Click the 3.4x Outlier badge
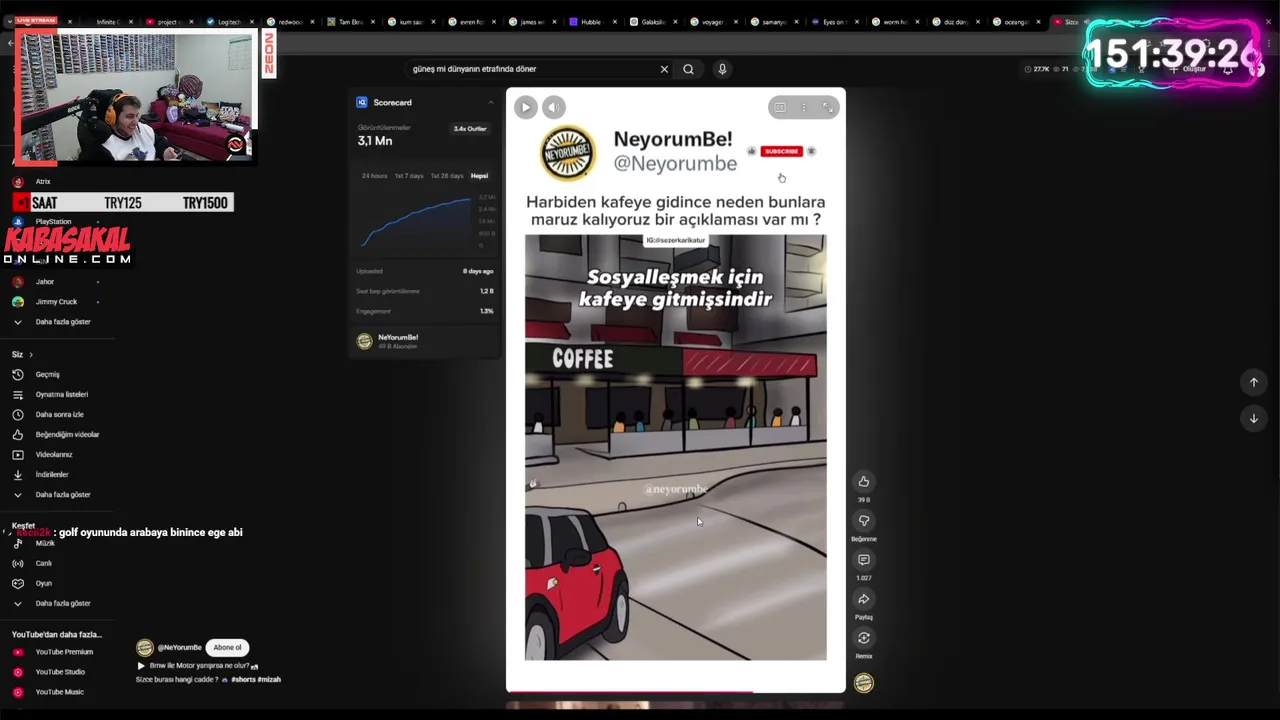This screenshot has height=720, width=1280. coord(470,129)
